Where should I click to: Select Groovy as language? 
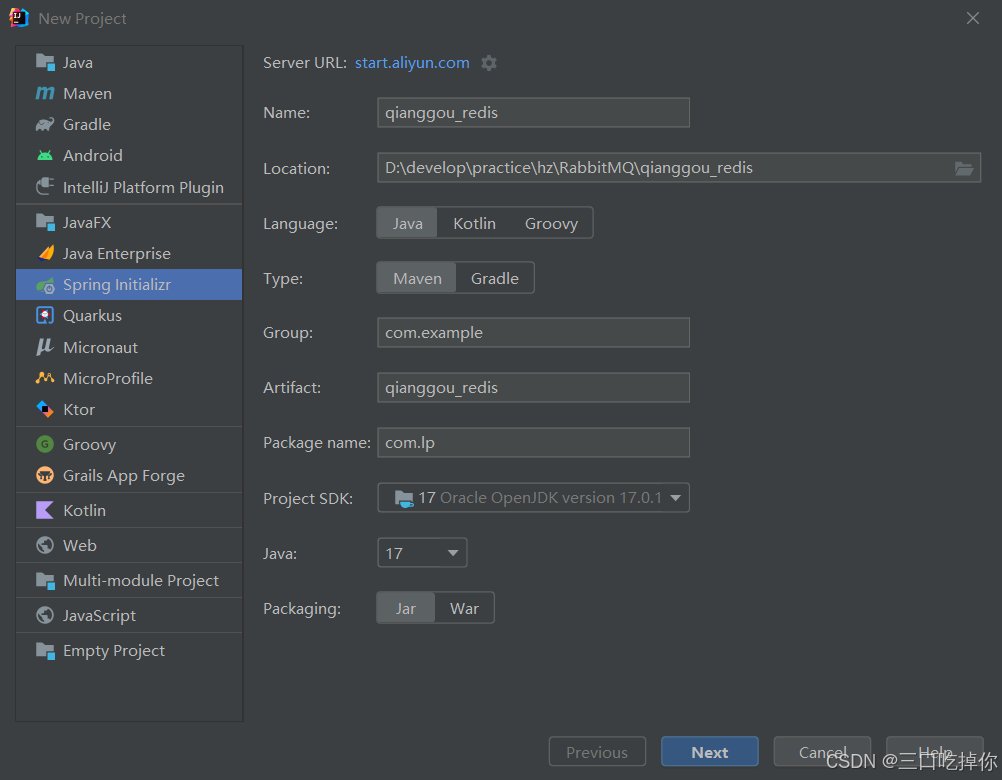pyautogui.click(x=551, y=223)
